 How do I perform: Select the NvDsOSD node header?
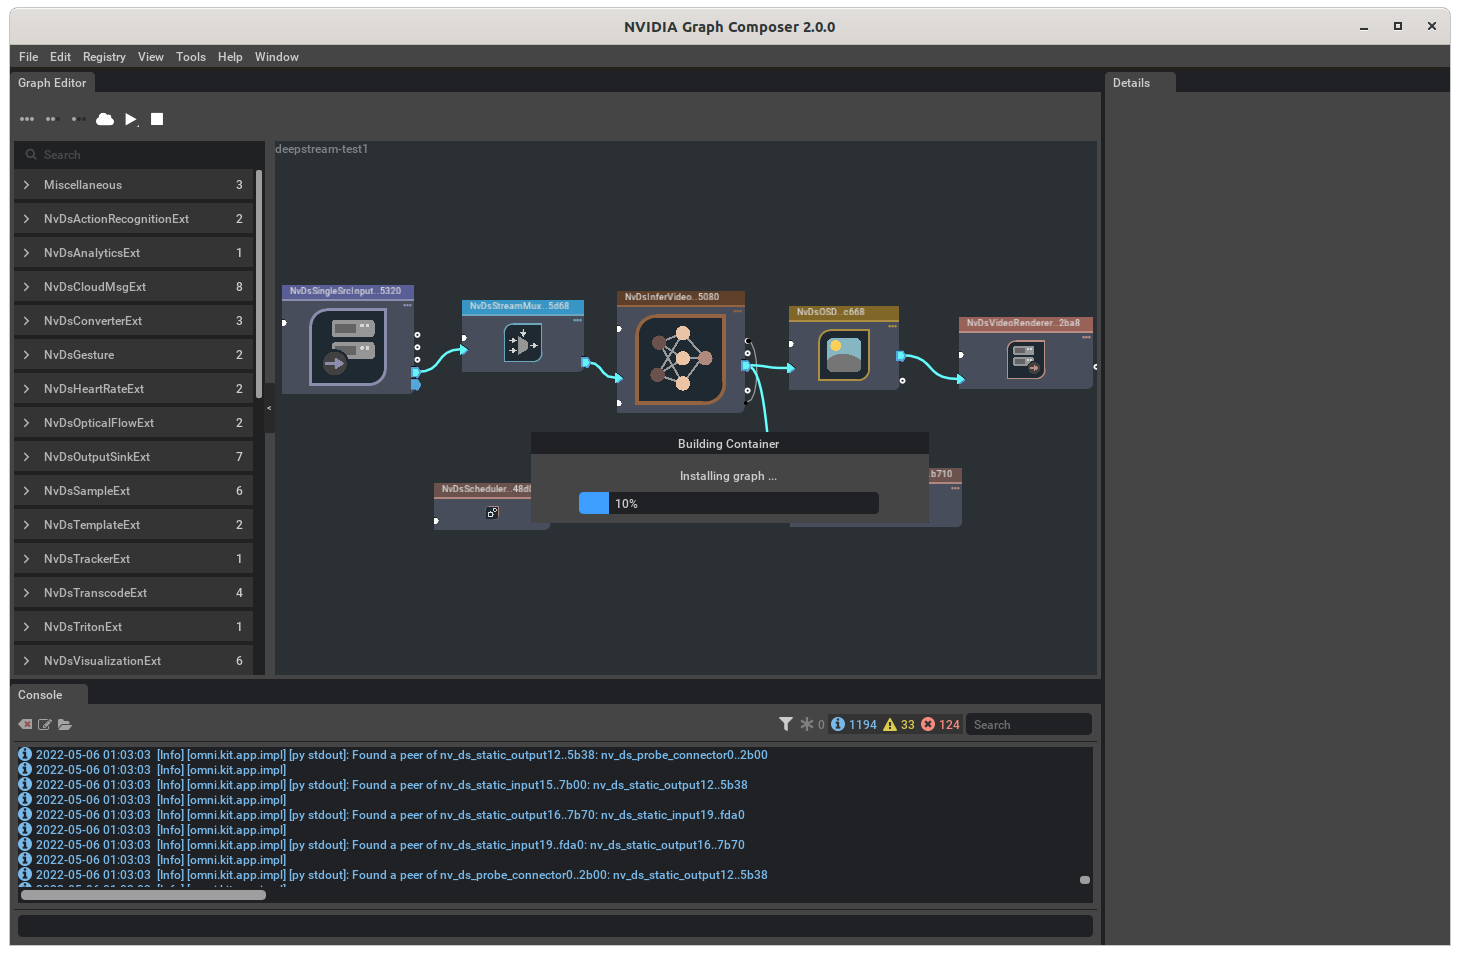click(x=843, y=312)
